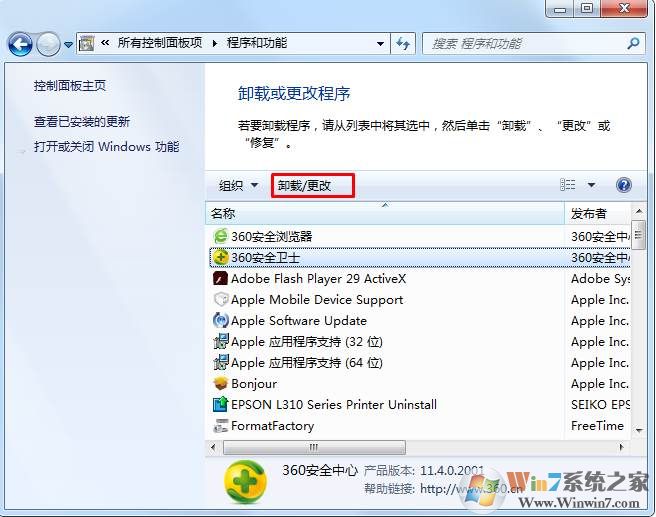Select the Bonjour entry
The width and height of the screenshot is (656, 517).
pyautogui.click(x=254, y=384)
